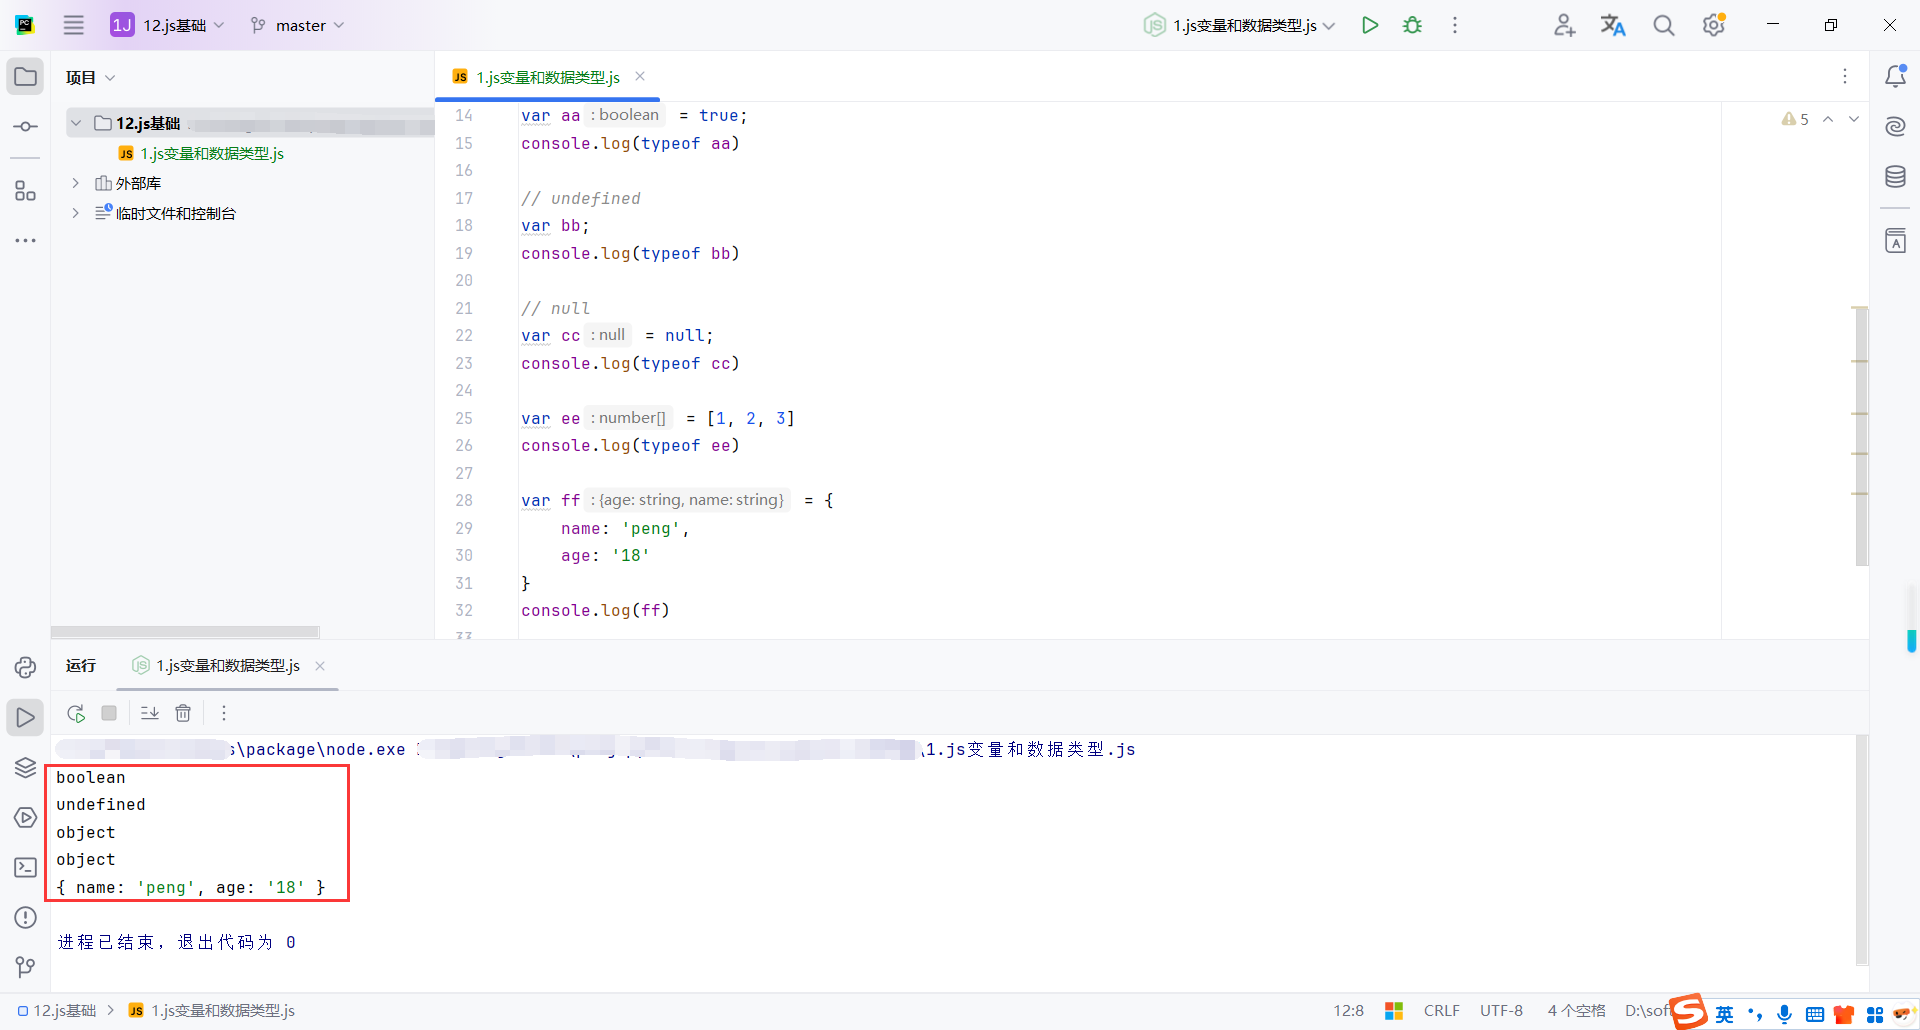Click the translate icon in title bar

[1613, 25]
